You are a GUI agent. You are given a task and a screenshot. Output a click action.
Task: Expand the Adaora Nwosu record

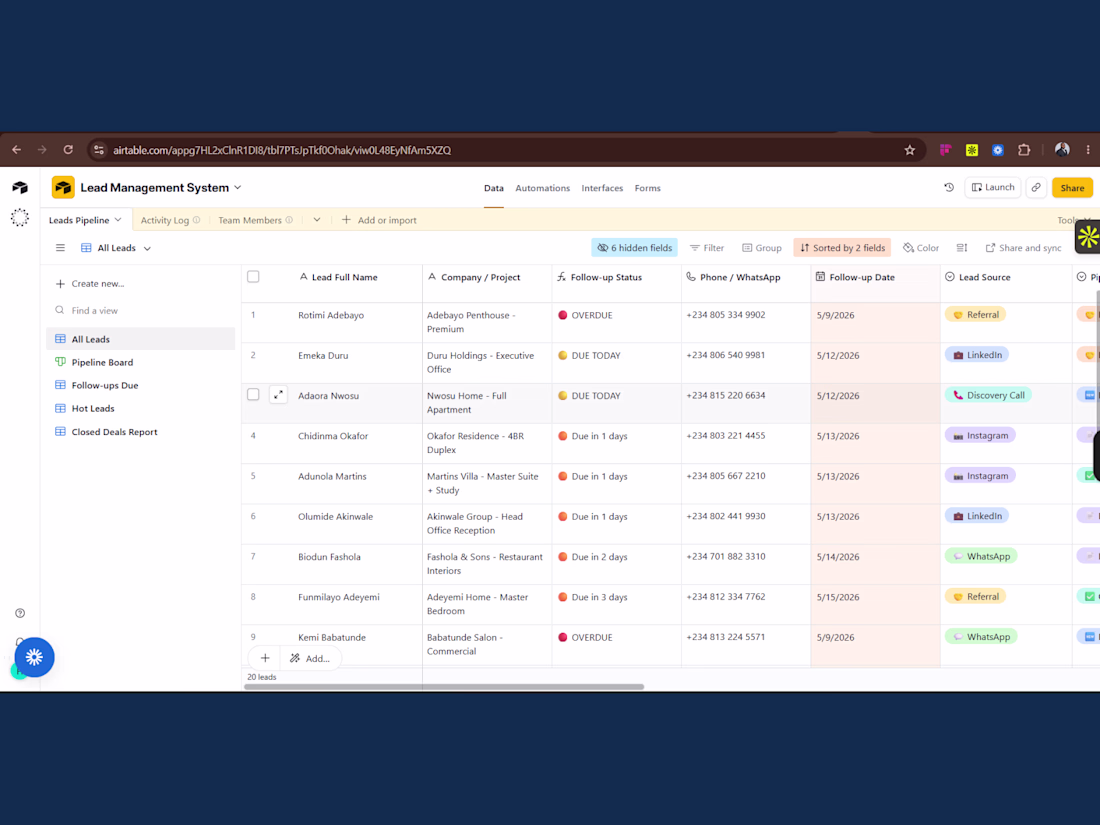[279, 395]
